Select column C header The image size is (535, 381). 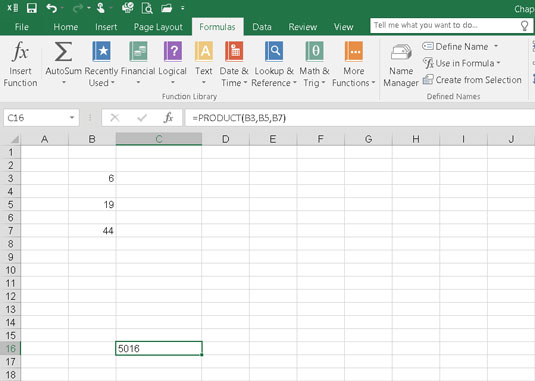159,139
